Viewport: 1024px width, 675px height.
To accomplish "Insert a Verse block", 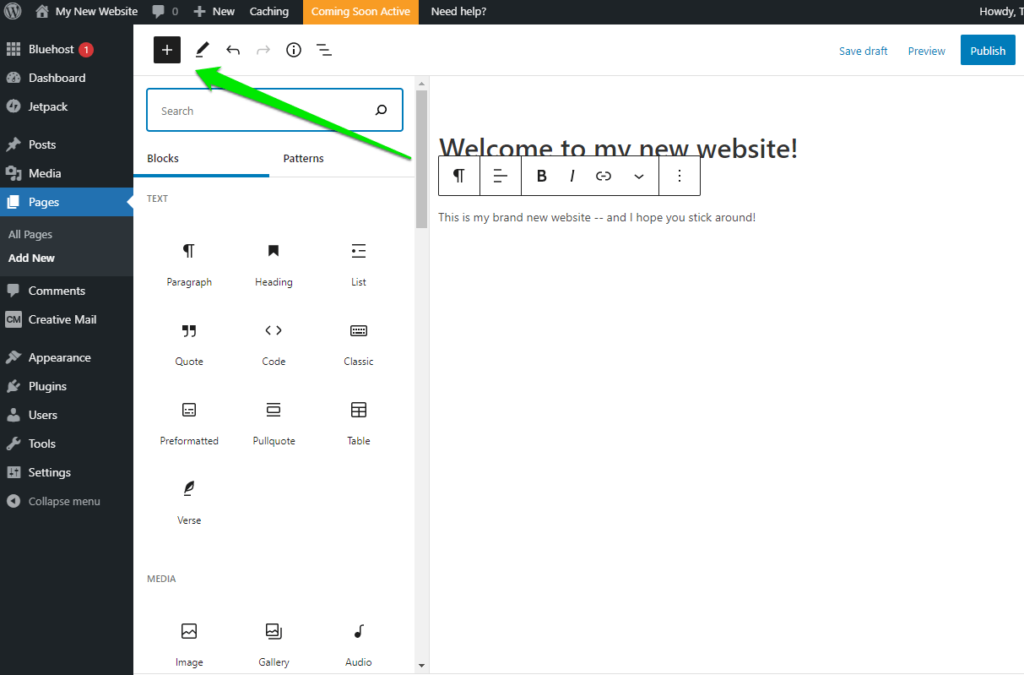I will click(x=189, y=503).
